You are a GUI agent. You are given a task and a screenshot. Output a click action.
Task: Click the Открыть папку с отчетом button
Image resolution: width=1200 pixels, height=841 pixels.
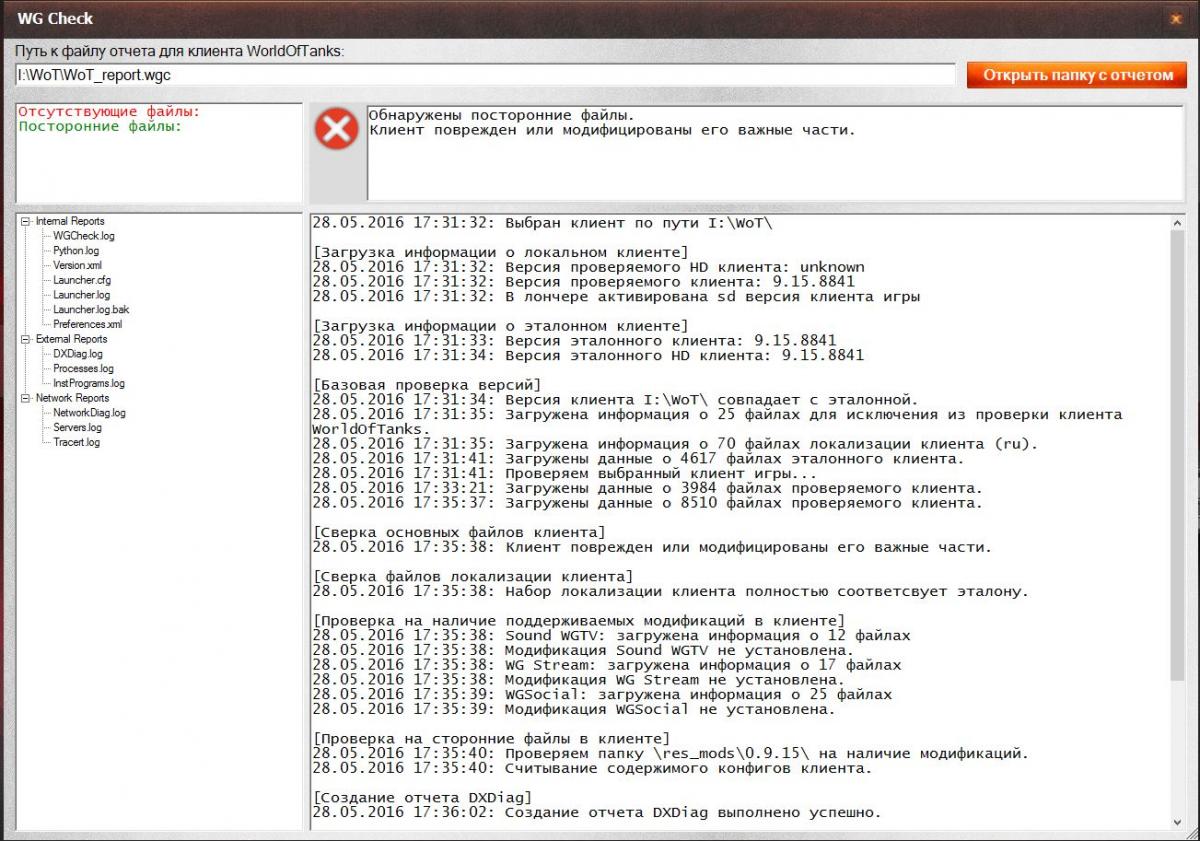tap(1077, 75)
